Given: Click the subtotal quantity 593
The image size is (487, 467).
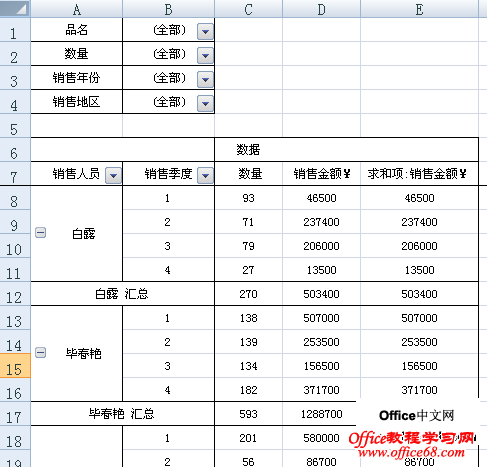Looking at the screenshot, I should click(x=249, y=414).
